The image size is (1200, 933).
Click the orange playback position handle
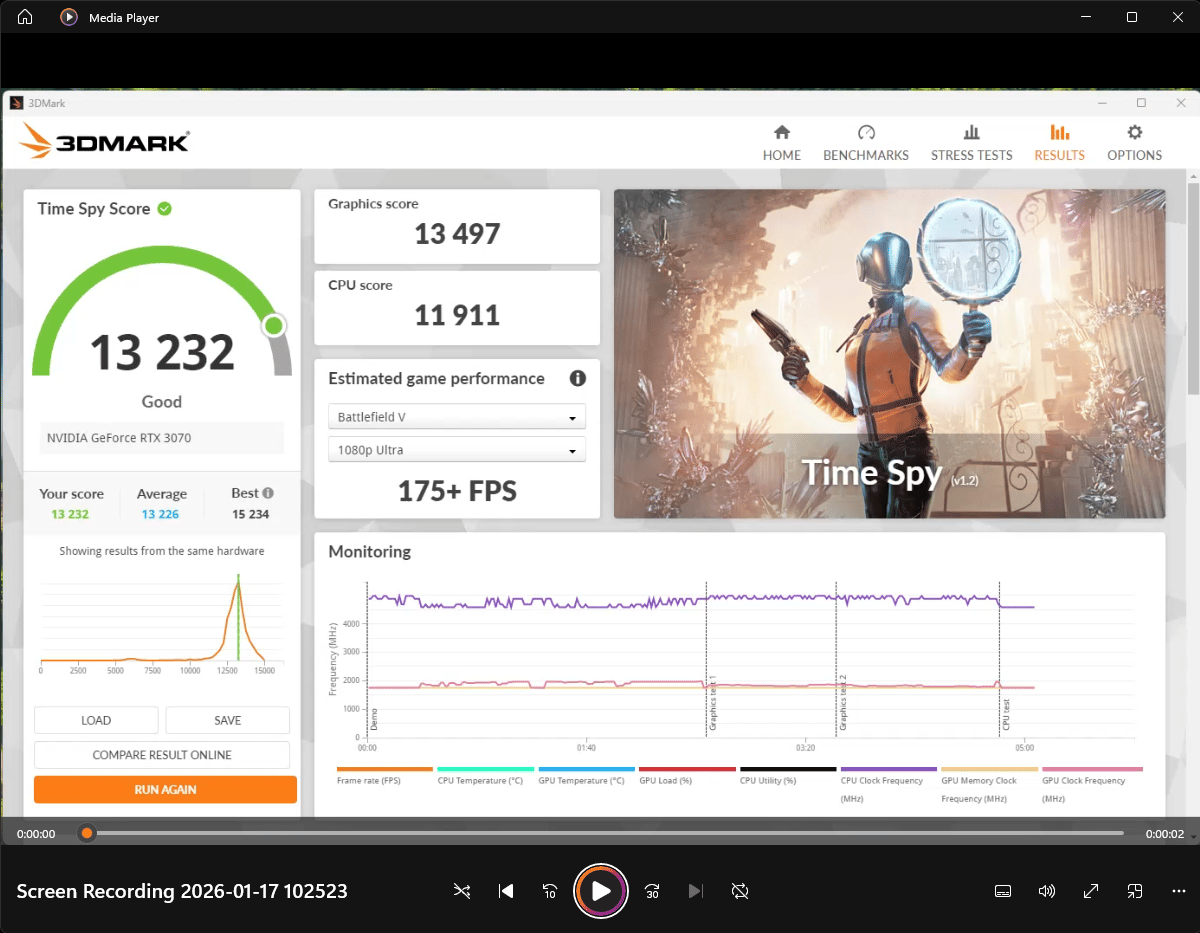pyautogui.click(x=87, y=833)
